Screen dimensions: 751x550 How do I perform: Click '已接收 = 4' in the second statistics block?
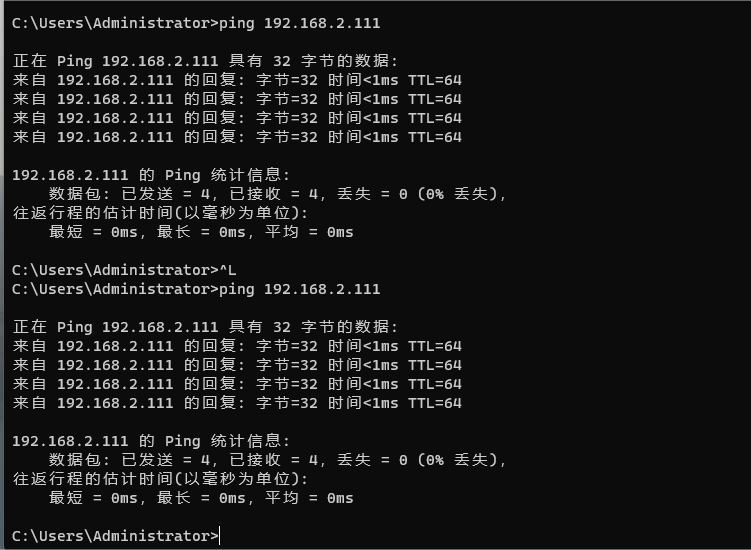274,460
